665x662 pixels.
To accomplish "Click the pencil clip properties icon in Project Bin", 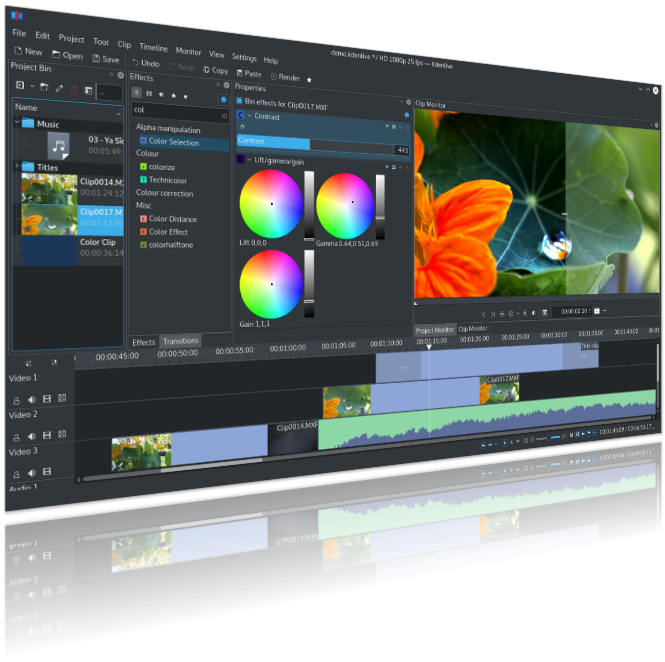I will (59, 88).
